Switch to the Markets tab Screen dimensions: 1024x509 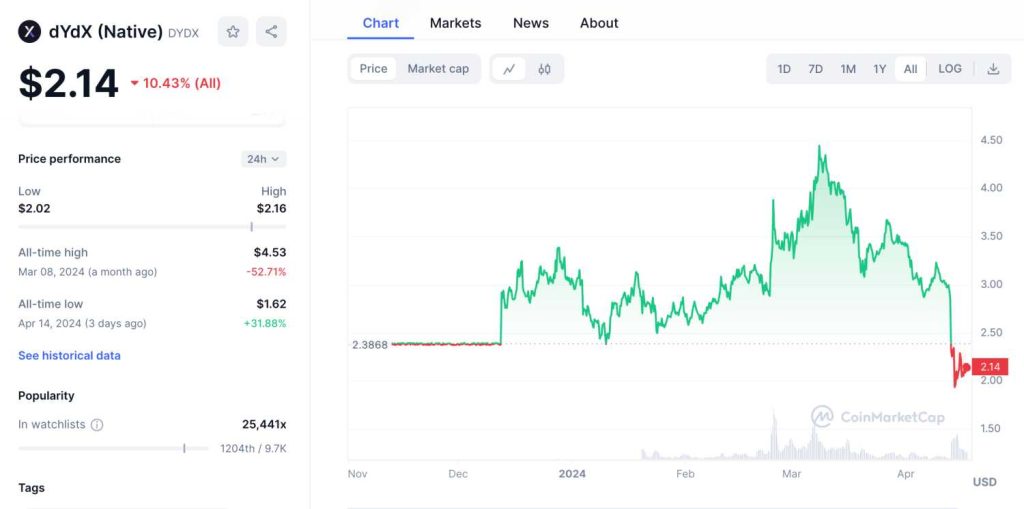pyautogui.click(x=455, y=23)
